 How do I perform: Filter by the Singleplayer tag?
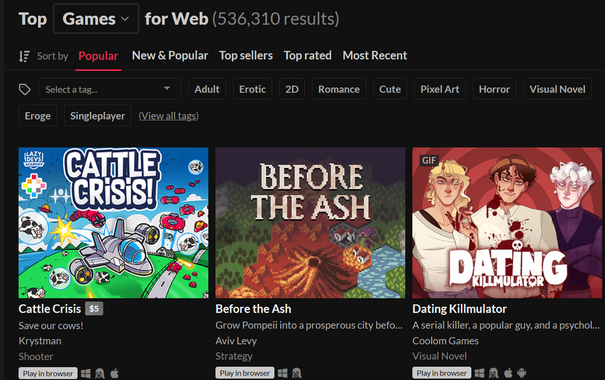(98, 115)
